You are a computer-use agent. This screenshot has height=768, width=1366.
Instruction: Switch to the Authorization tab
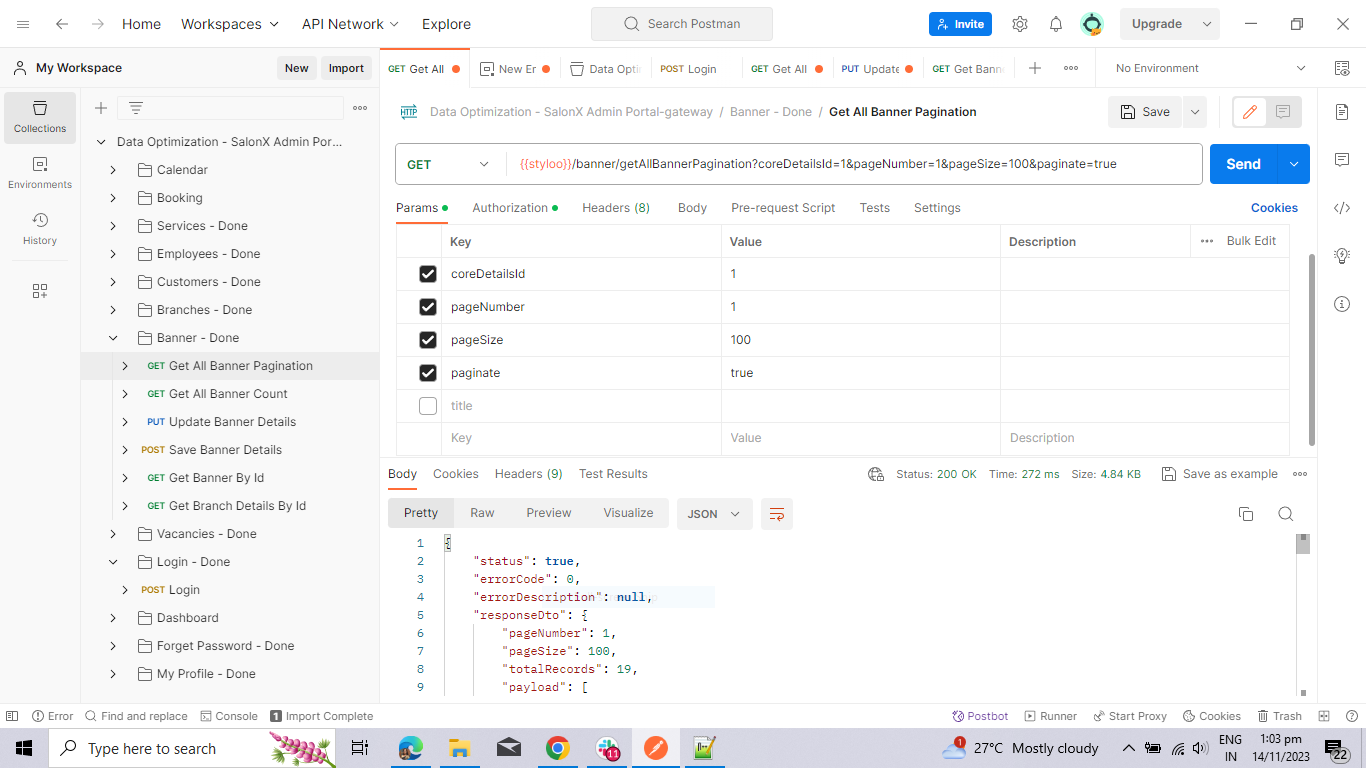tap(515, 208)
